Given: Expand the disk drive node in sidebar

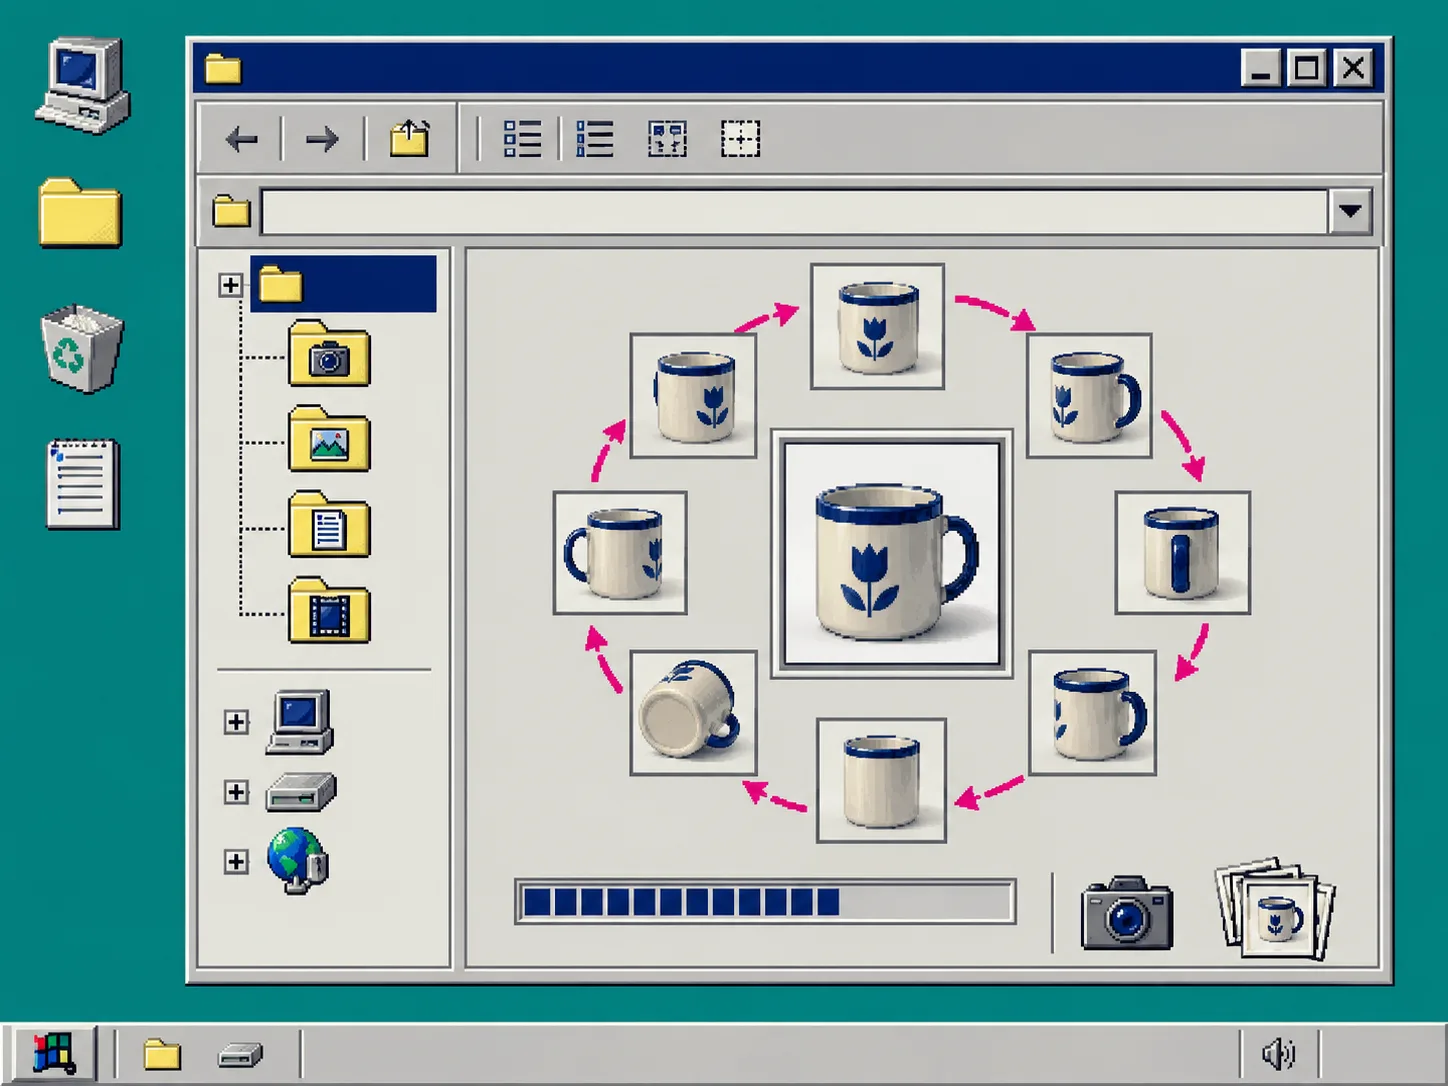Looking at the screenshot, I should pos(236,792).
